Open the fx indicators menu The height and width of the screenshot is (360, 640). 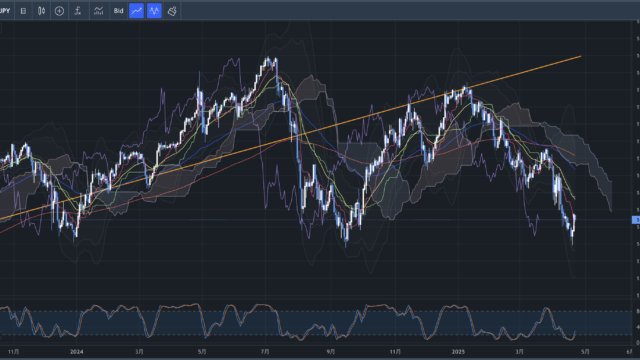(x=78, y=11)
